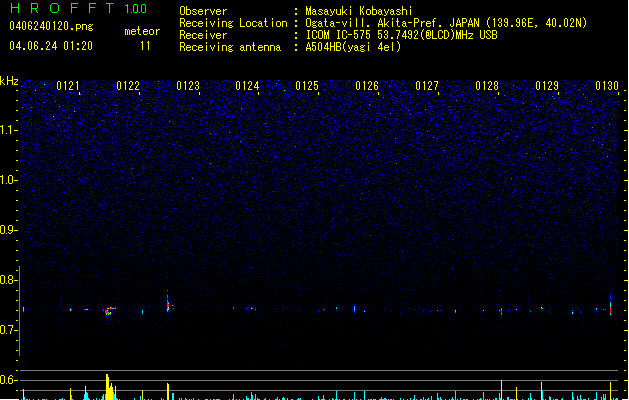Click the 0130 time marker
The width and height of the screenshot is (629, 400).
pyautogui.click(x=607, y=86)
